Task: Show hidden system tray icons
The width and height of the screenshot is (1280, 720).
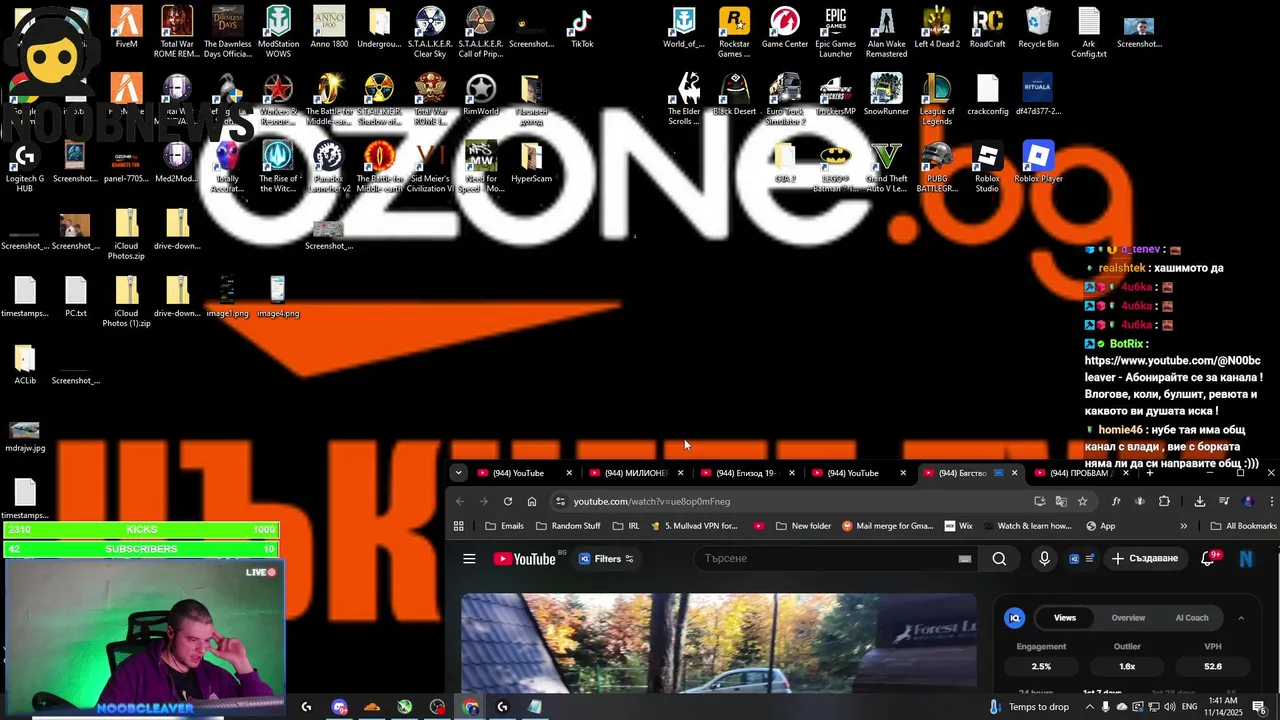Action: [x=1090, y=707]
